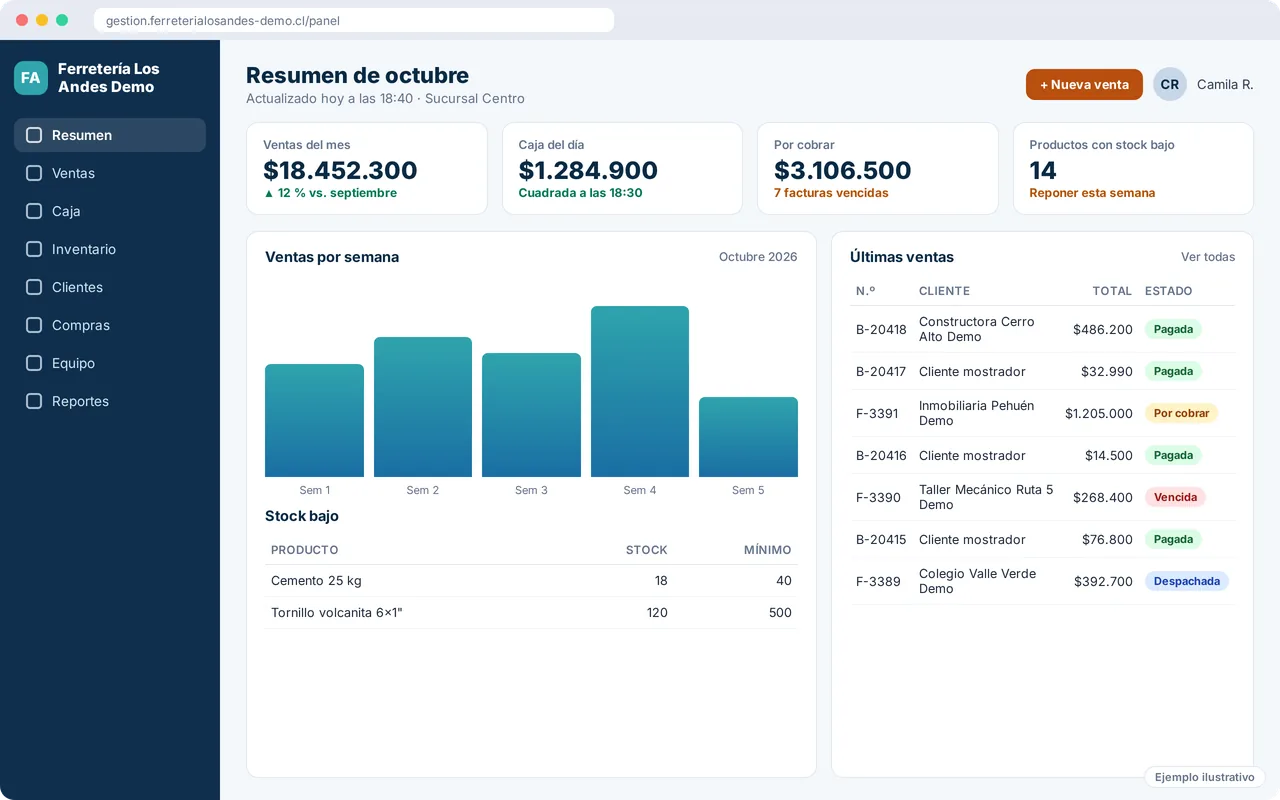Screen dimensions: 1280x800
Task: Select sale number F-3389
Action: 878,581
